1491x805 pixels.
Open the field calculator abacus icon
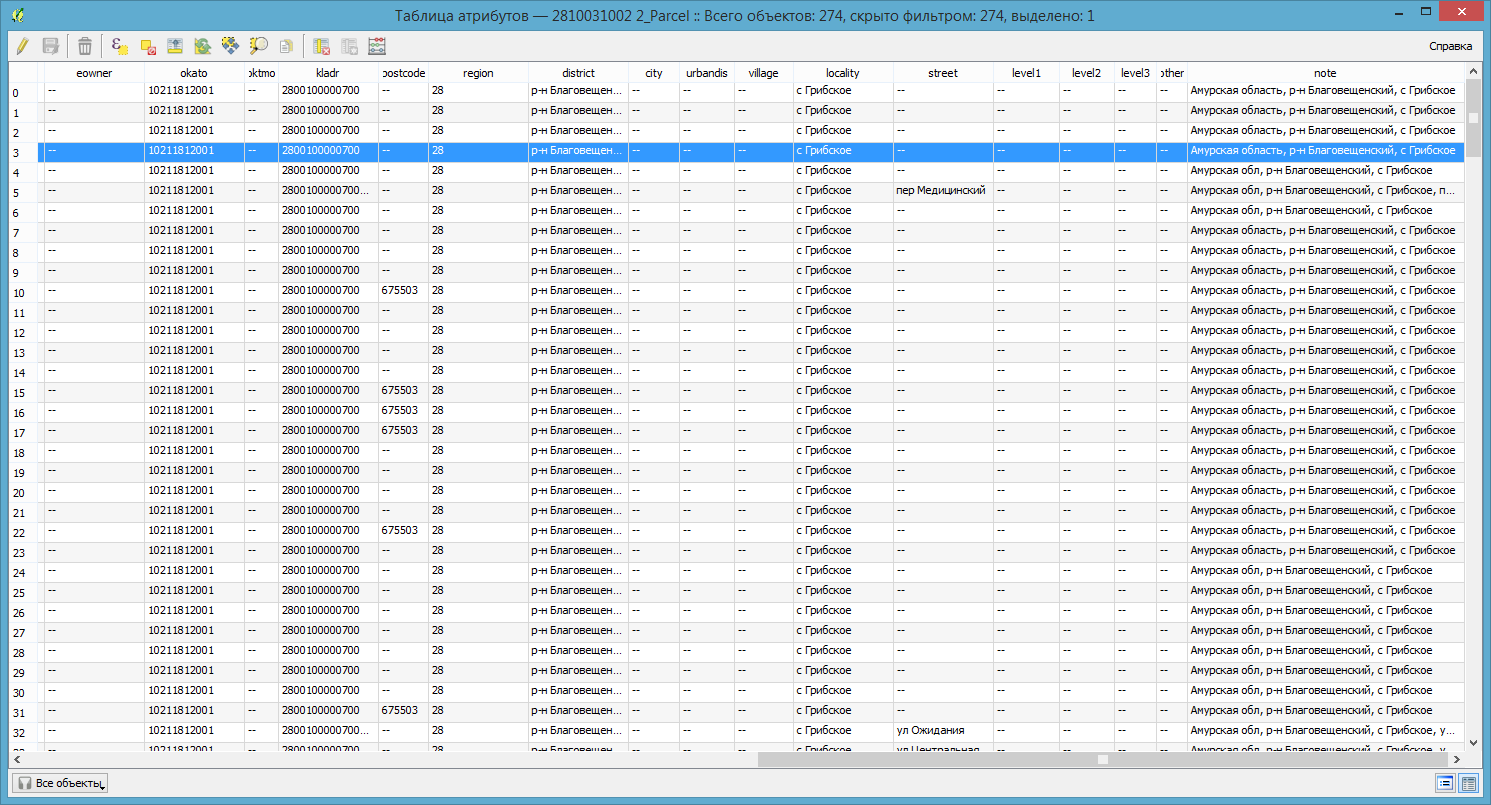click(x=377, y=46)
